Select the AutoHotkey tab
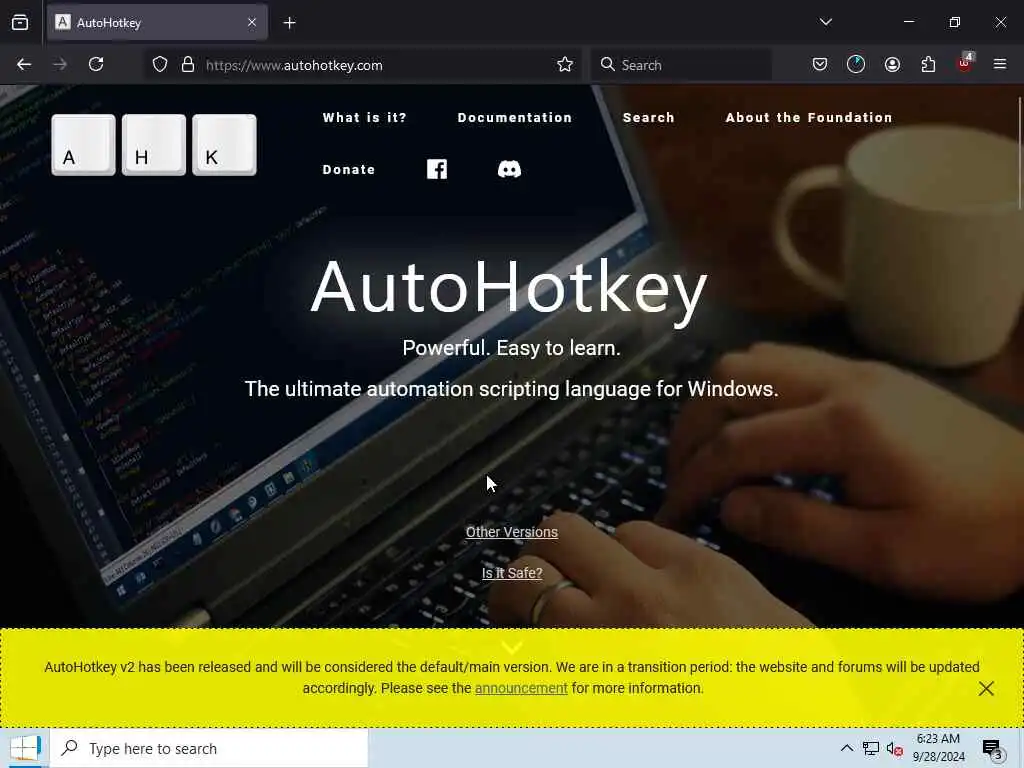 point(157,23)
